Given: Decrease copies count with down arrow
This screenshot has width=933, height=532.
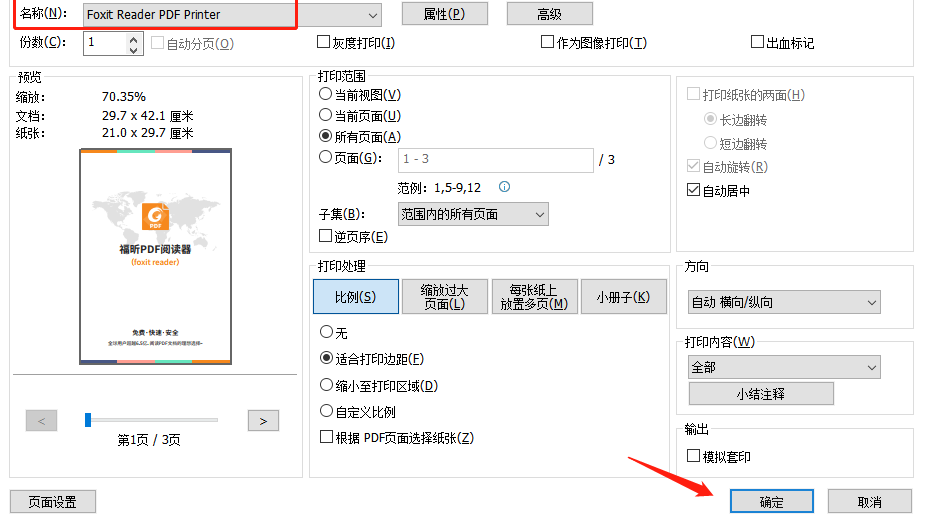Looking at the screenshot, I should click(x=135, y=49).
